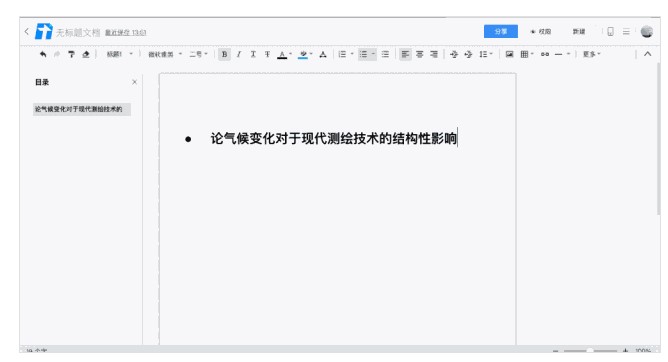Image resolution: width=668 pixels, height=362 pixels.
Task: Expand bulleted list style arrow
Action: (x=373, y=54)
